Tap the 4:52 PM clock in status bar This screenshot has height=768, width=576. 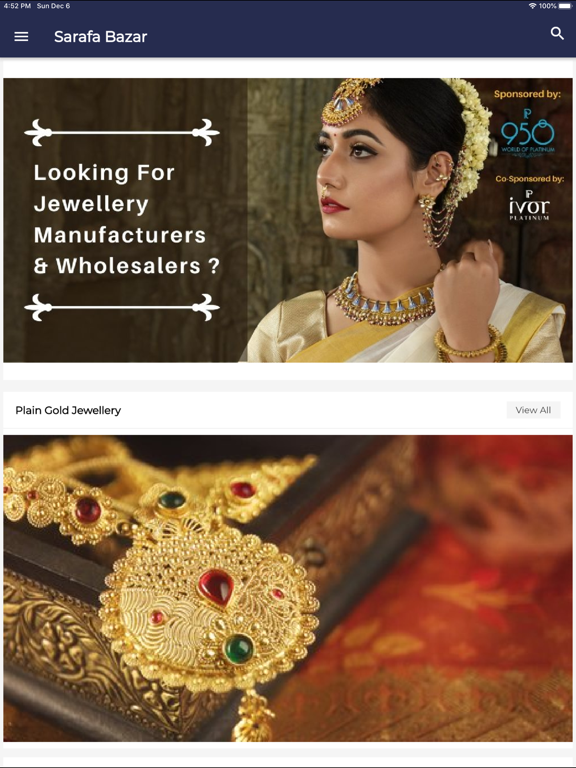point(17,6)
